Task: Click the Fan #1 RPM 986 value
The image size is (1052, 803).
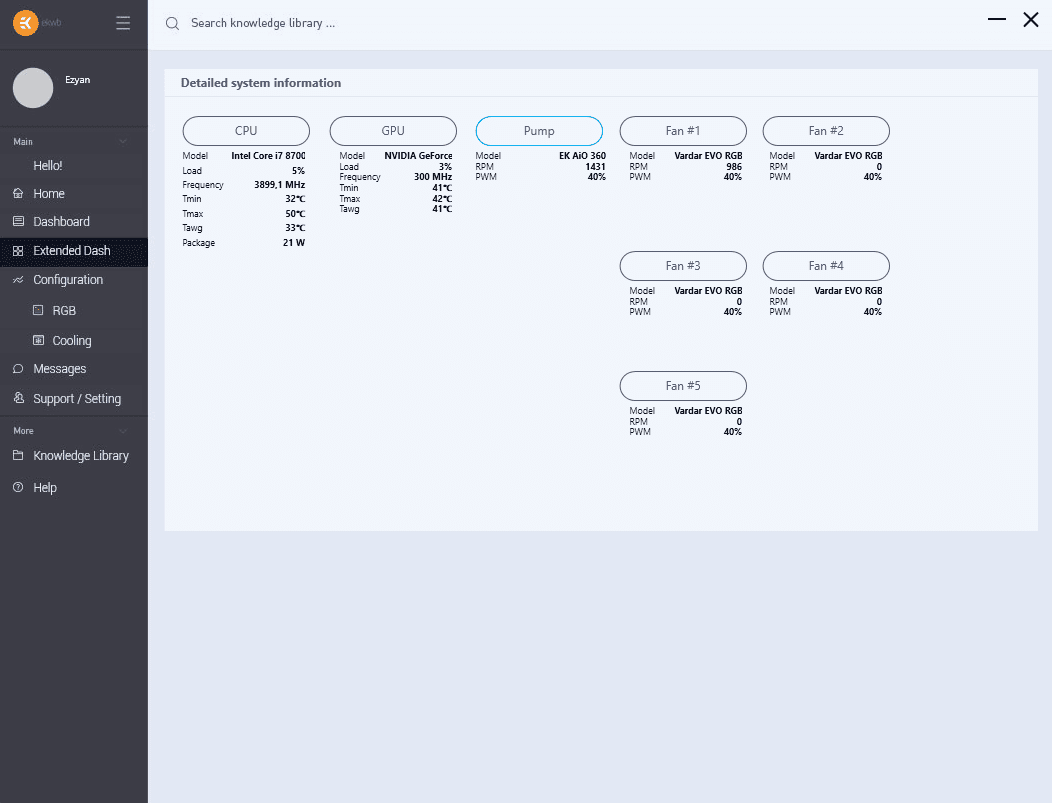Action: [x=734, y=166]
